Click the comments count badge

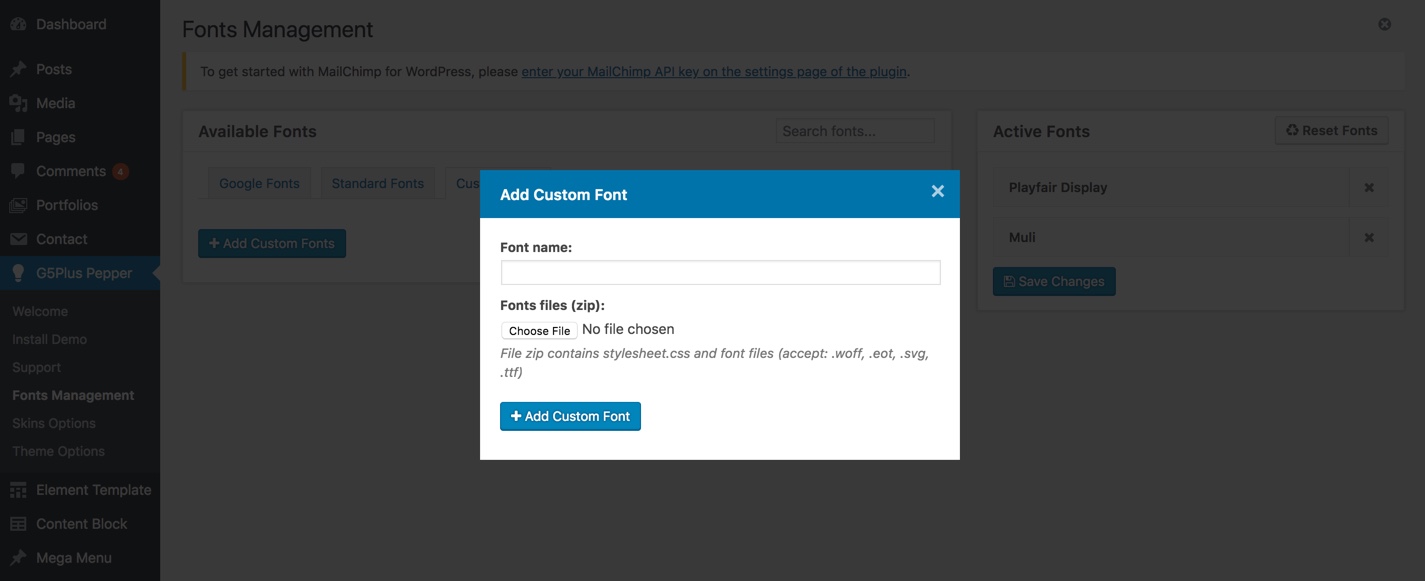(x=121, y=172)
